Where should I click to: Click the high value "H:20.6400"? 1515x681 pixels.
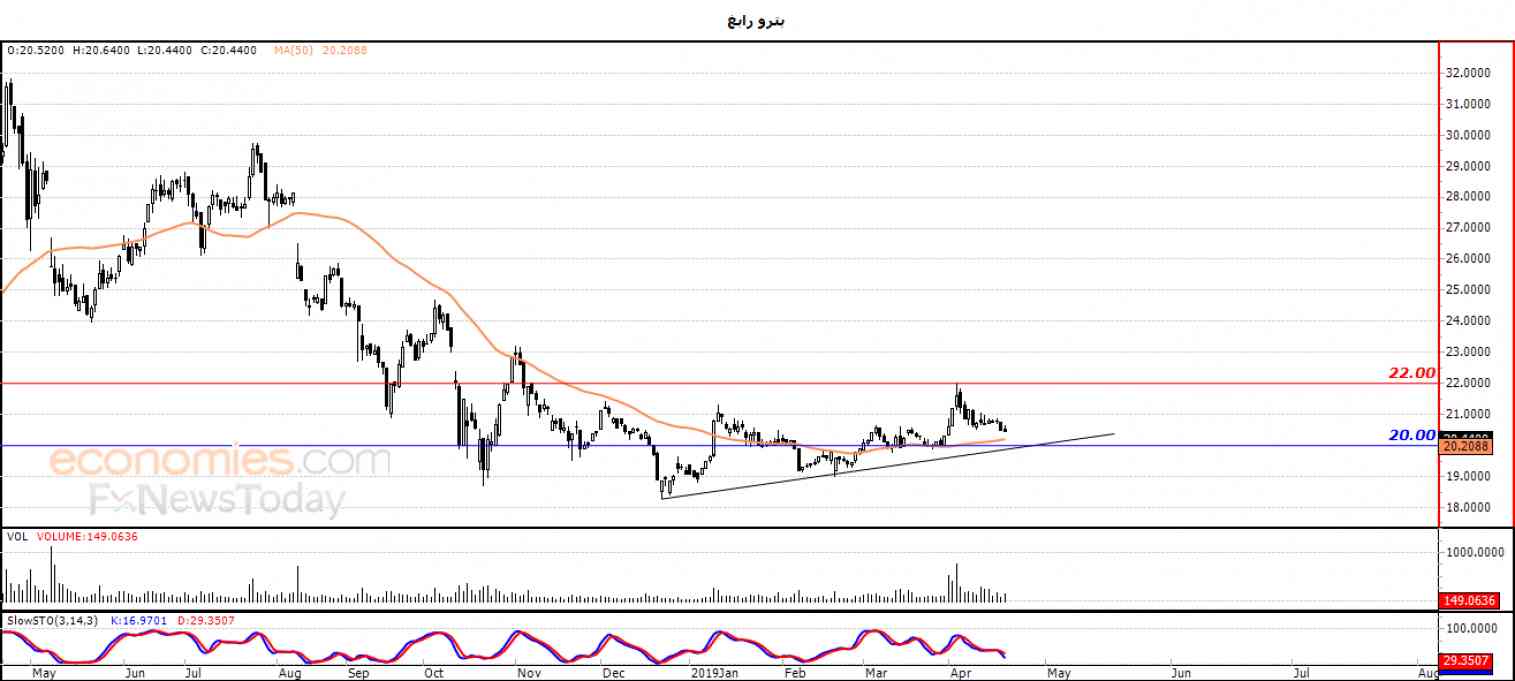click(103, 49)
